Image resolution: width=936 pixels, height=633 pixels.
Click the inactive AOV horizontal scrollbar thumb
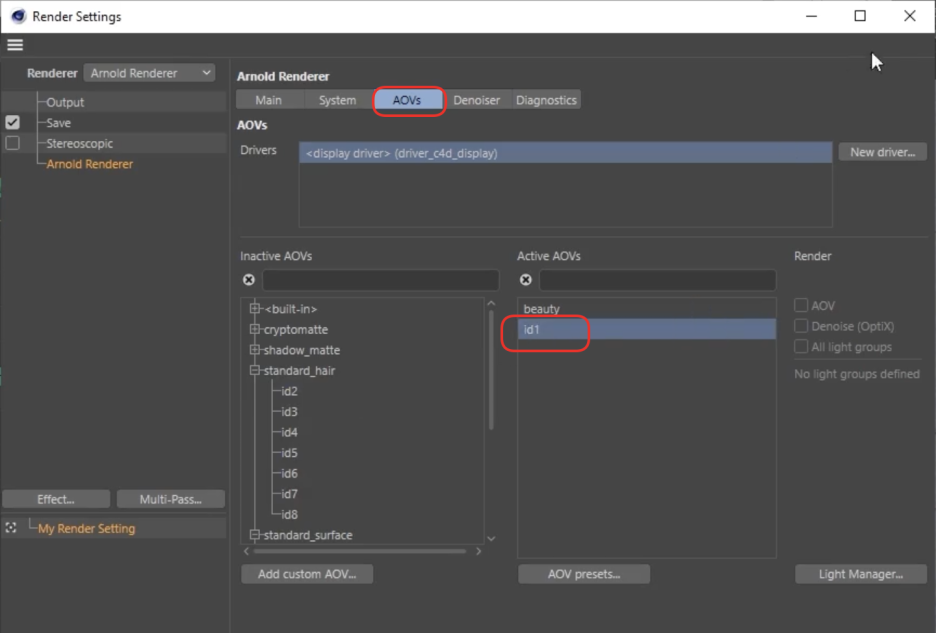pyautogui.click(x=360, y=551)
